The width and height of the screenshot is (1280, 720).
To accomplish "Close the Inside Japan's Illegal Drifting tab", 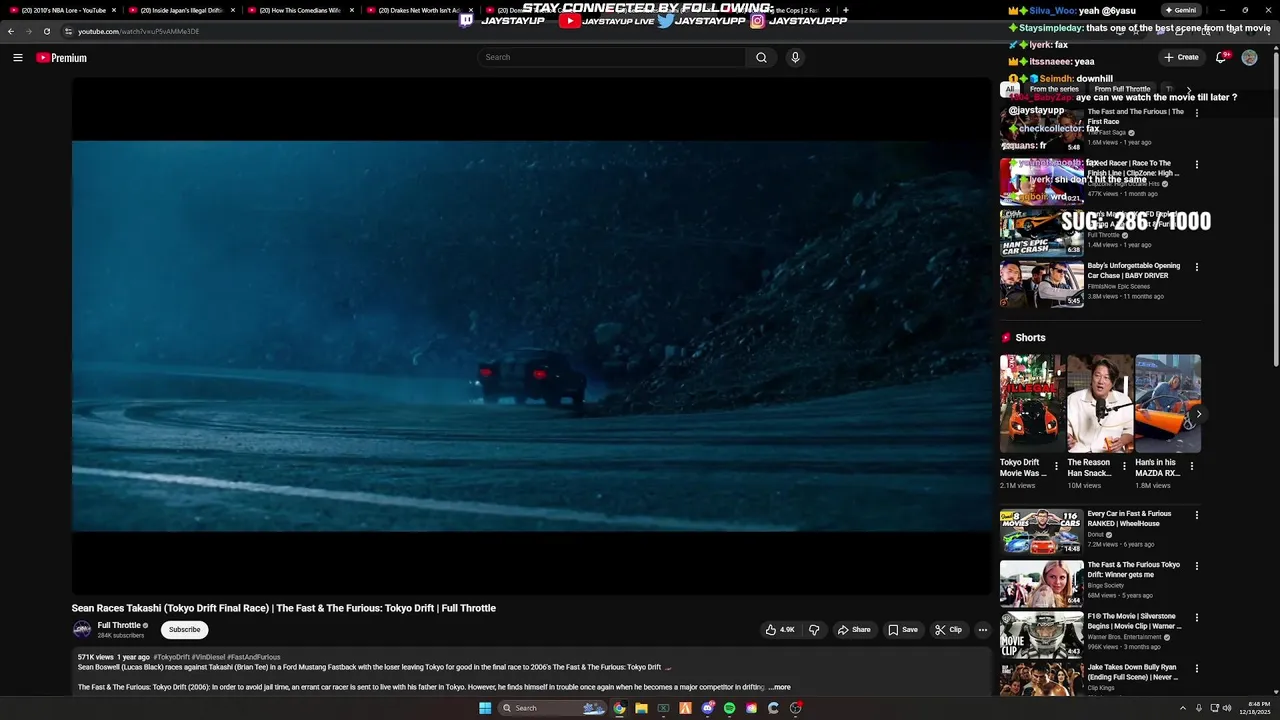I will [x=233, y=10].
